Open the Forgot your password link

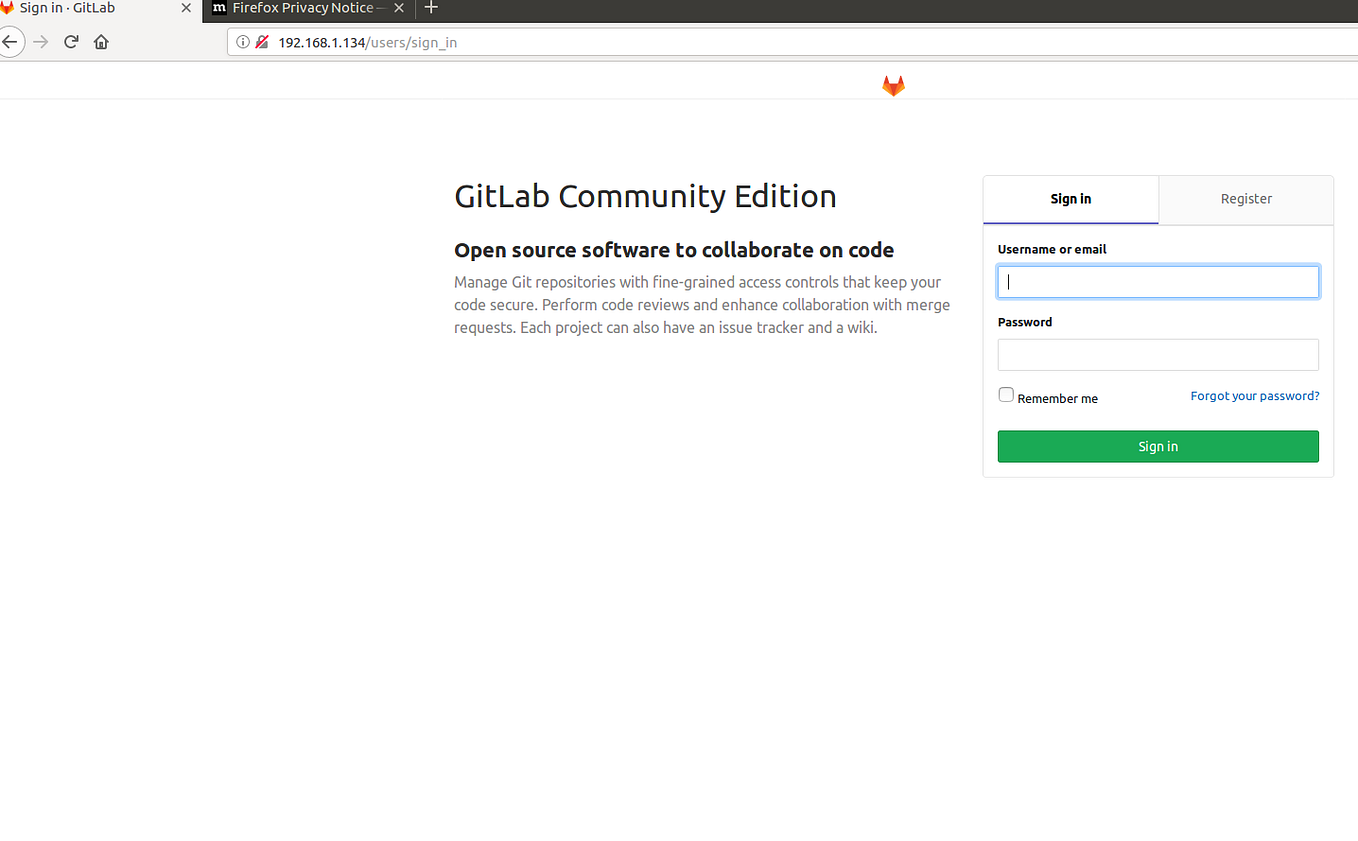[x=1254, y=395]
